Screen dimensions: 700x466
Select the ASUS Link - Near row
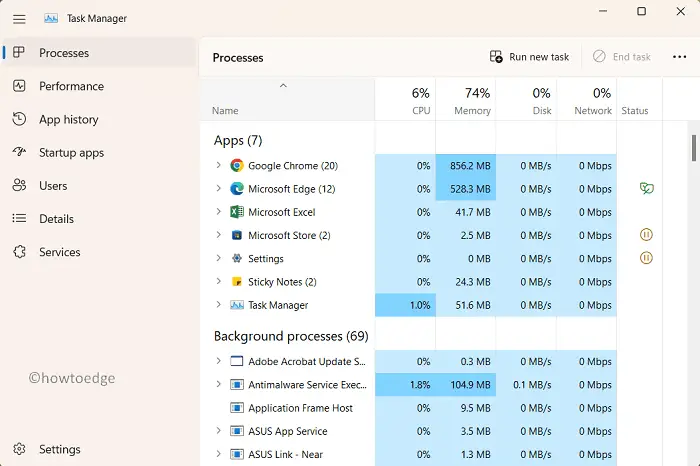408,454
